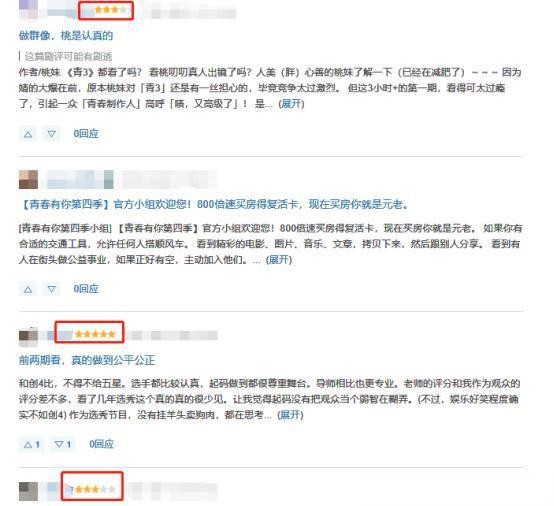The width and height of the screenshot is (554, 506).
Task: Open the avatar of the bottom reviewer
Action: pyautogui.click(x=28, y=492)
